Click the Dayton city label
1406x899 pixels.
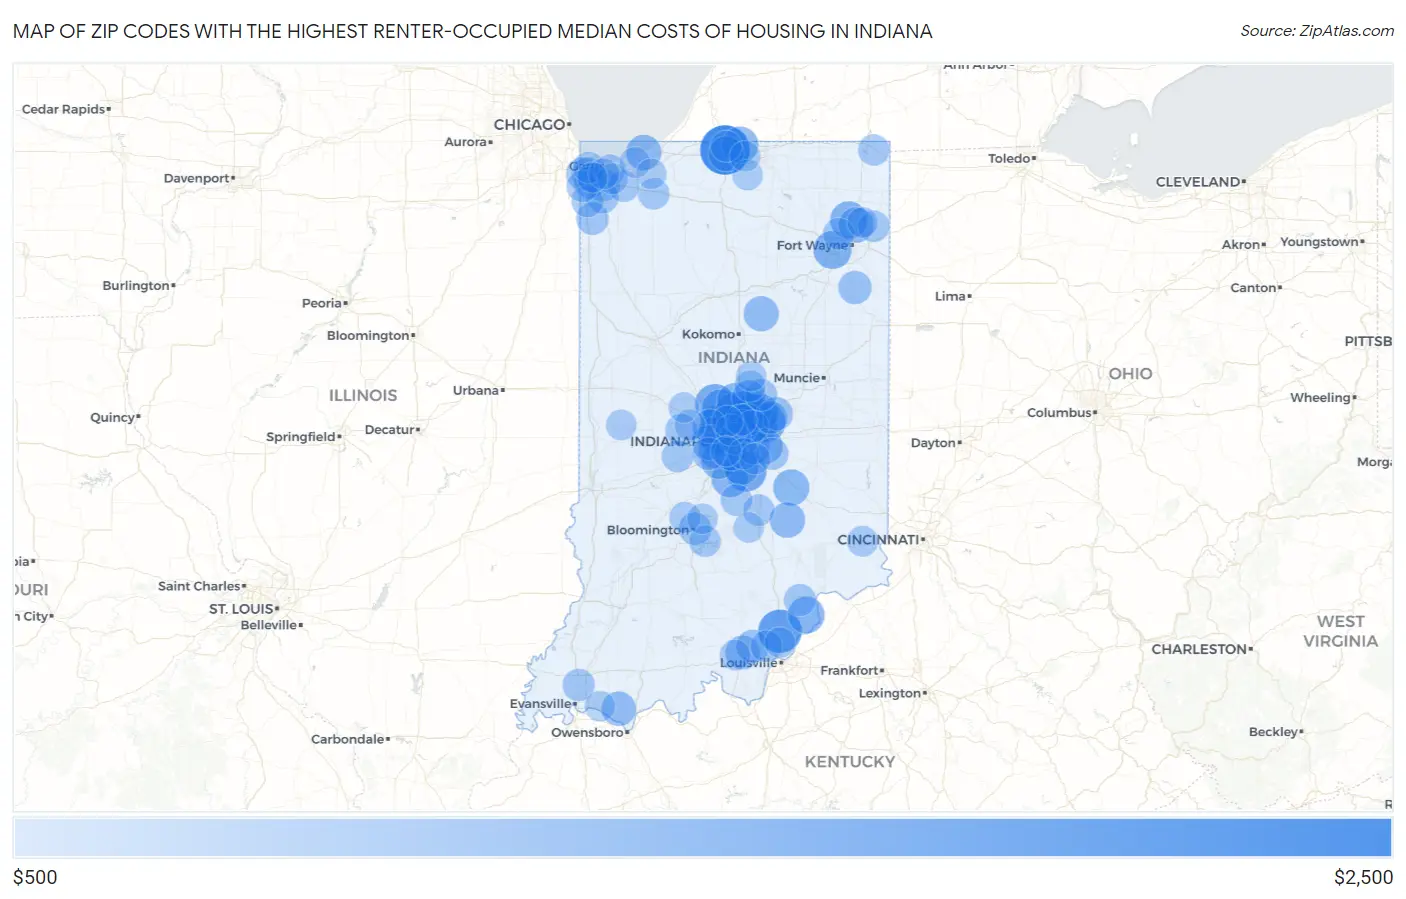tap(933, 443)
